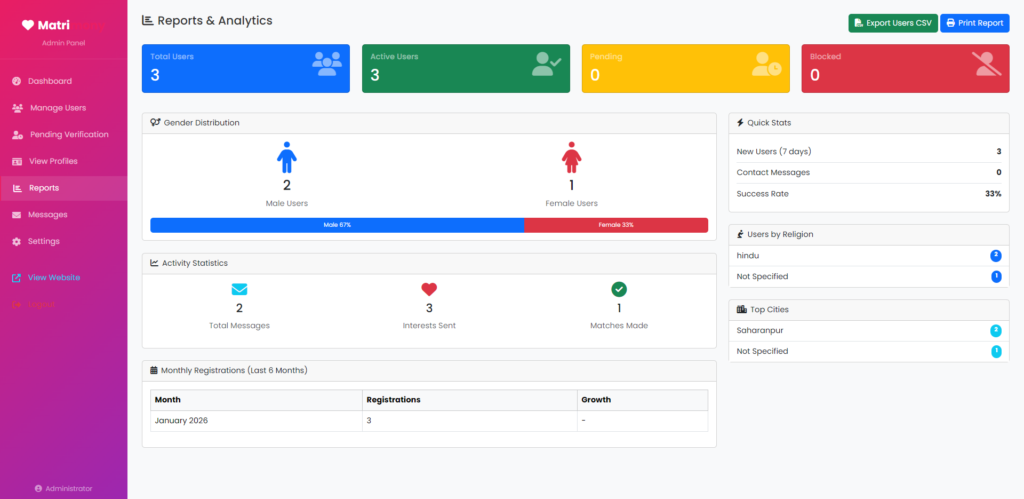Click the Total Users group icon
The width and height of the screenshot is (1024, 499).
click(326, 65)
